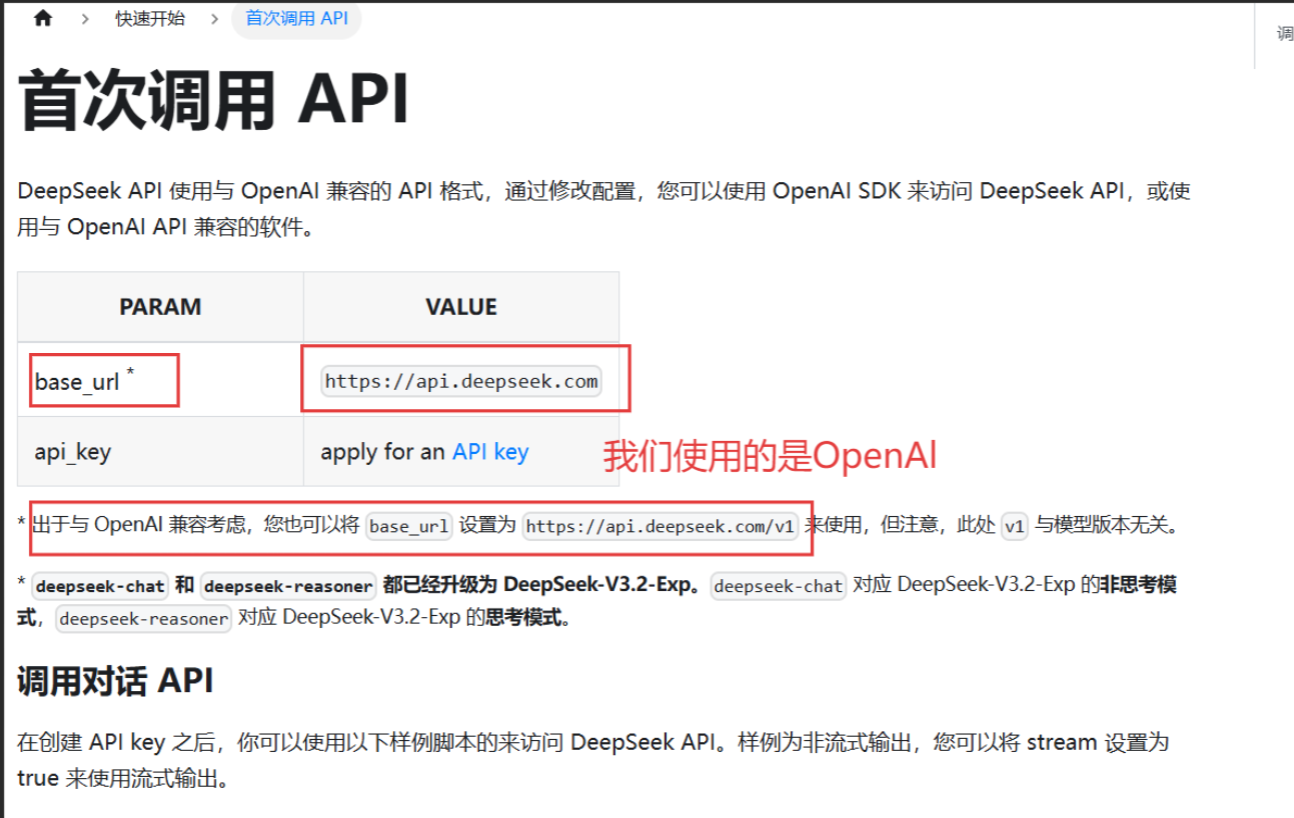Viewport: 1294px width, 818px height.
Task: Click the 调用对话 API section heading
Action: [116, 682]
